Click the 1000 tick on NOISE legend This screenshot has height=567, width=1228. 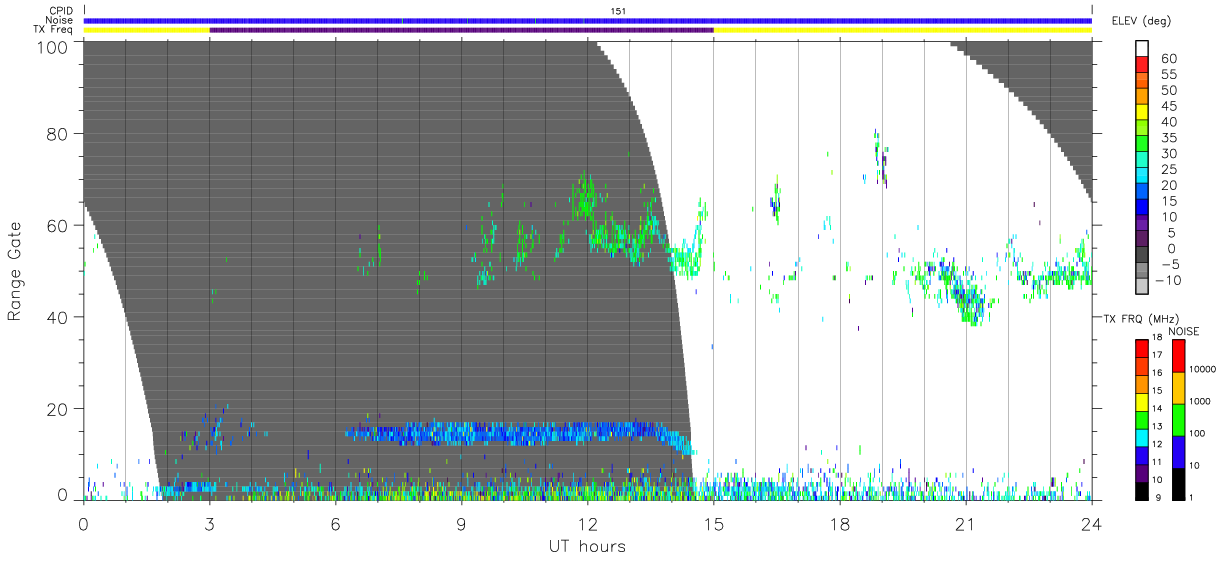click(x=1201, y=401)
